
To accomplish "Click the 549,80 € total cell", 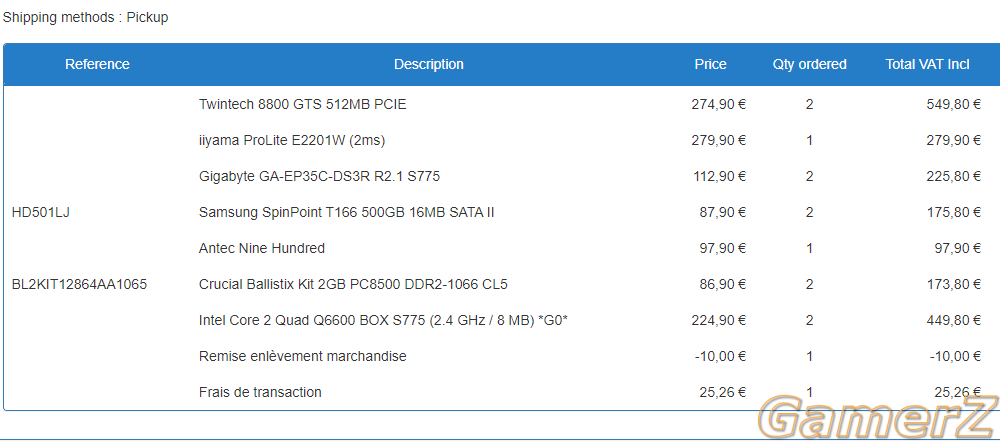I will [953, 104].
